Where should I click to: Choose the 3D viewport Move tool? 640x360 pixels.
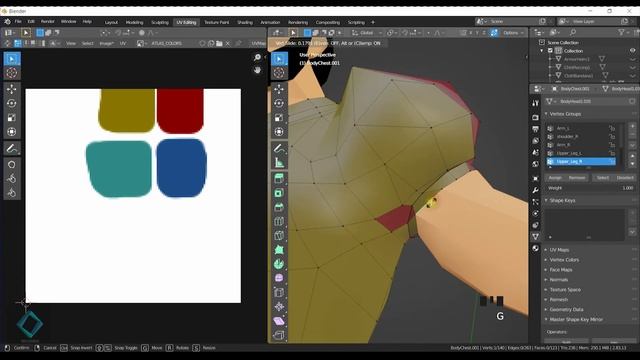coord(279,89)
